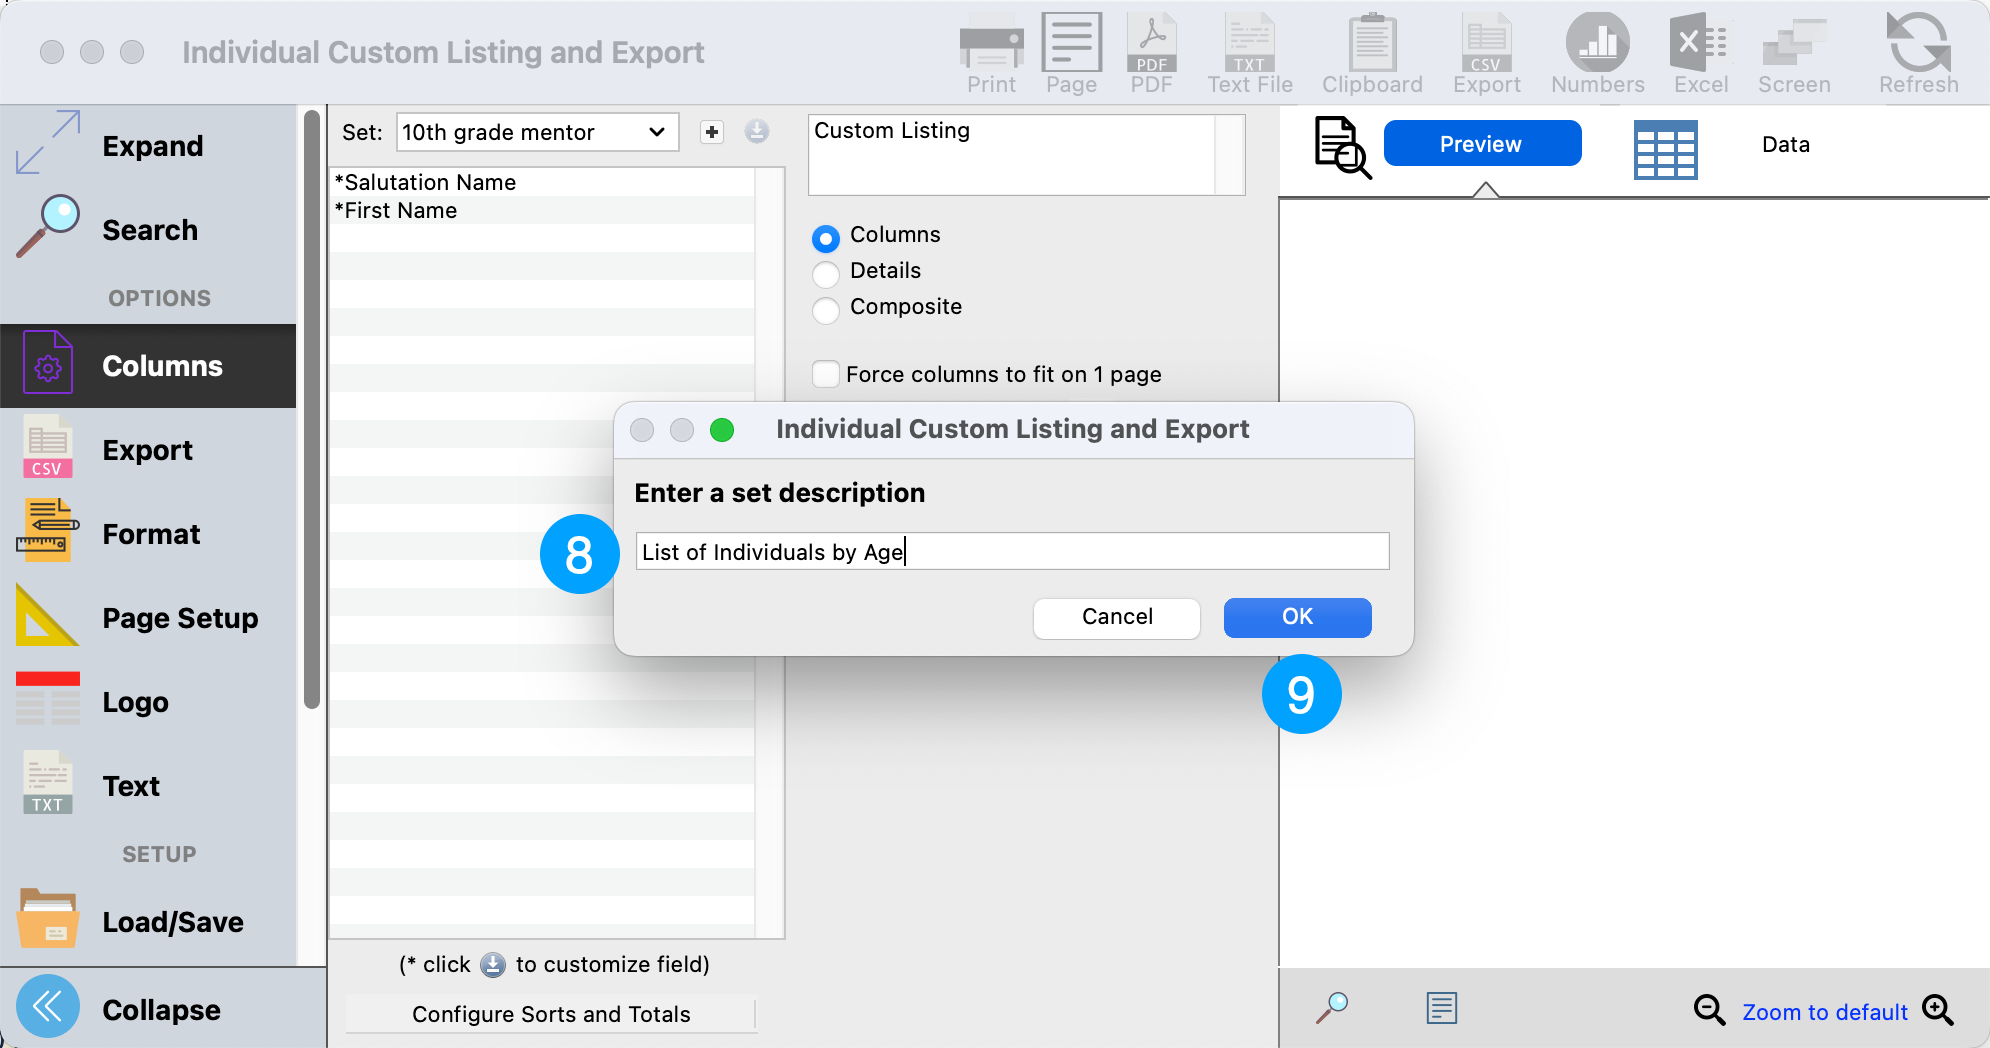Screen dimensions: 1990x1048
Task: Switch to the Data tab
Action: 1785,145
